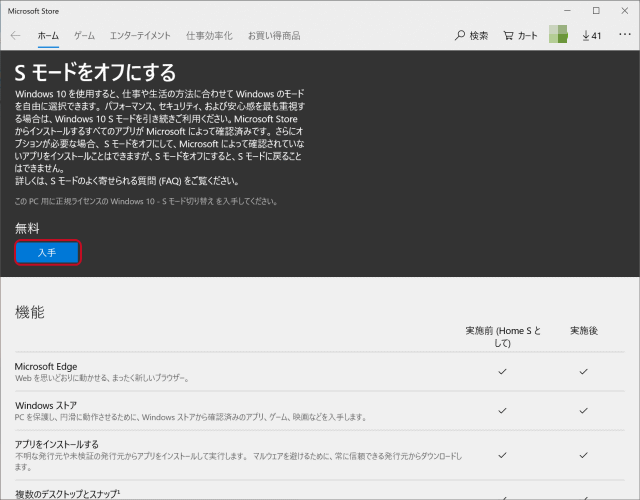Click the Windows ストア 実施後 checkmark
This screenshot has width=640, height=500.
pos(584,410)
